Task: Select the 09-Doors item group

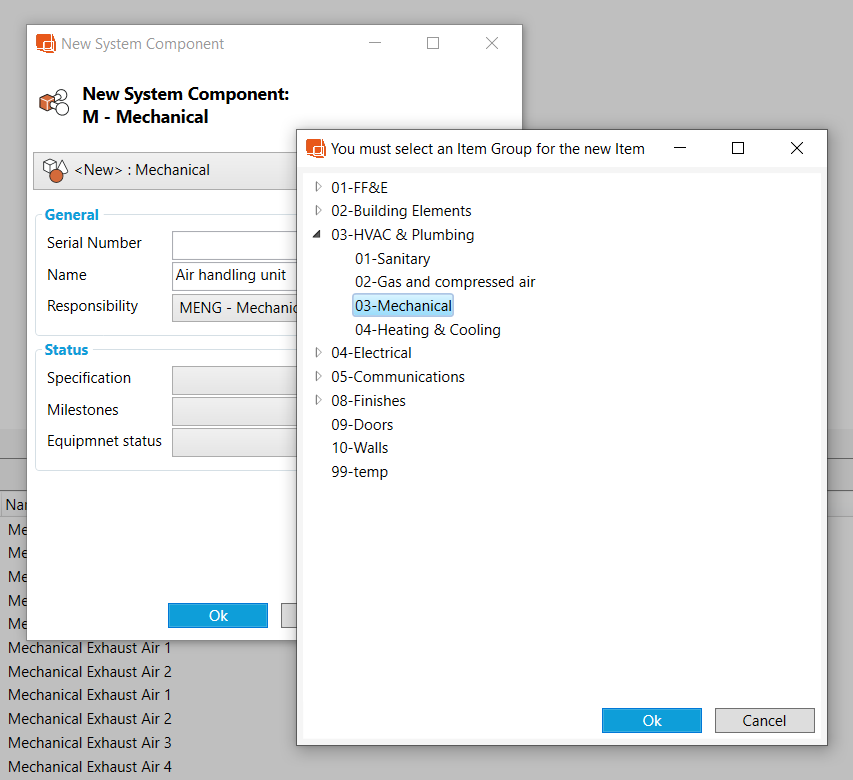Action: pyautogui.click(x=362, y=424)
